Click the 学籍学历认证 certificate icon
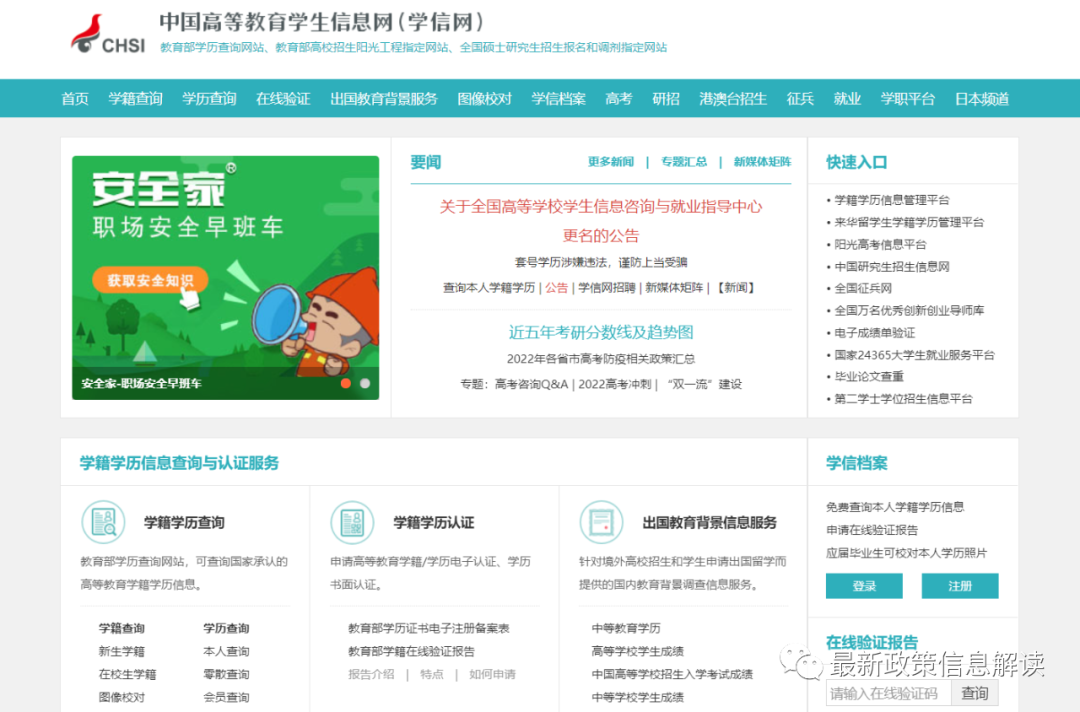This screenshot has height=712, width=1080. click(352, 521)
